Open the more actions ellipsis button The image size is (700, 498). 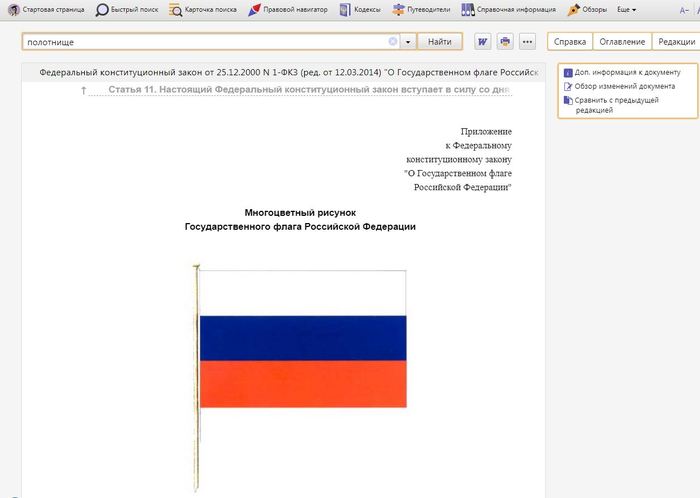(x=528, y=42)
